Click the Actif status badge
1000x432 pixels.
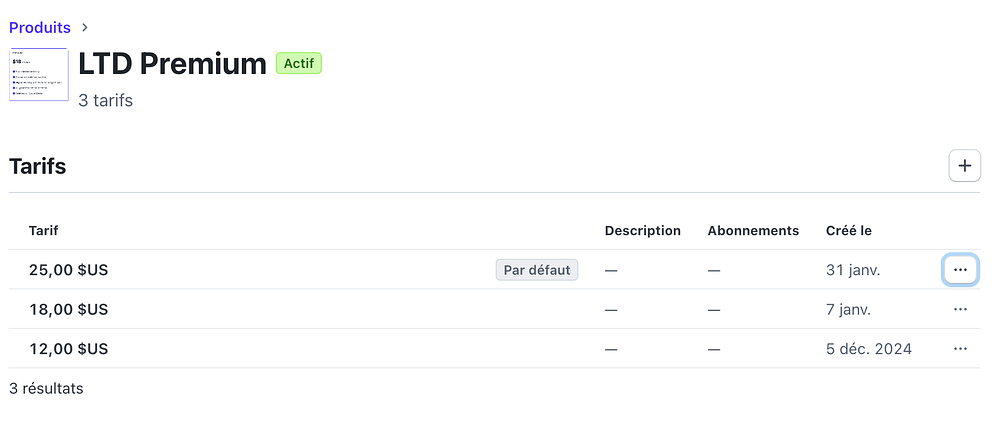[x=298, y=64]
